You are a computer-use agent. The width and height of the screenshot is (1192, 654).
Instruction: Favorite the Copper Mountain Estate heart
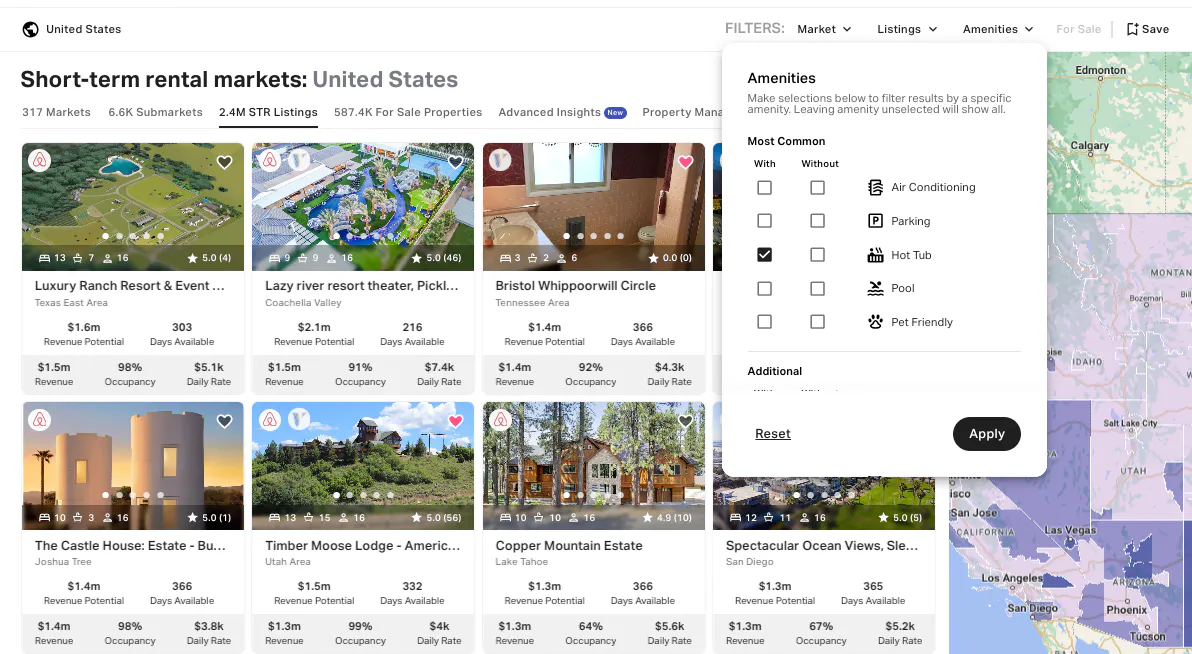(x=686, y=421)
